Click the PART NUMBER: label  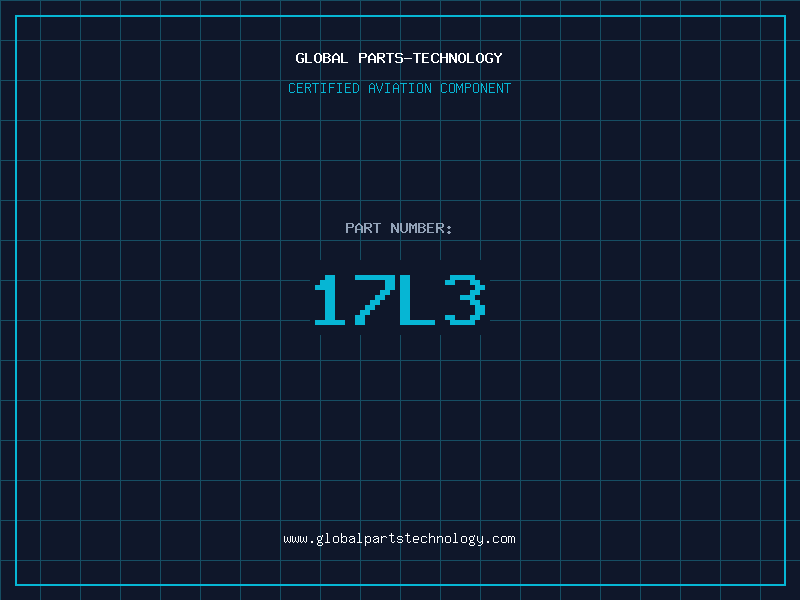(399, 228)
